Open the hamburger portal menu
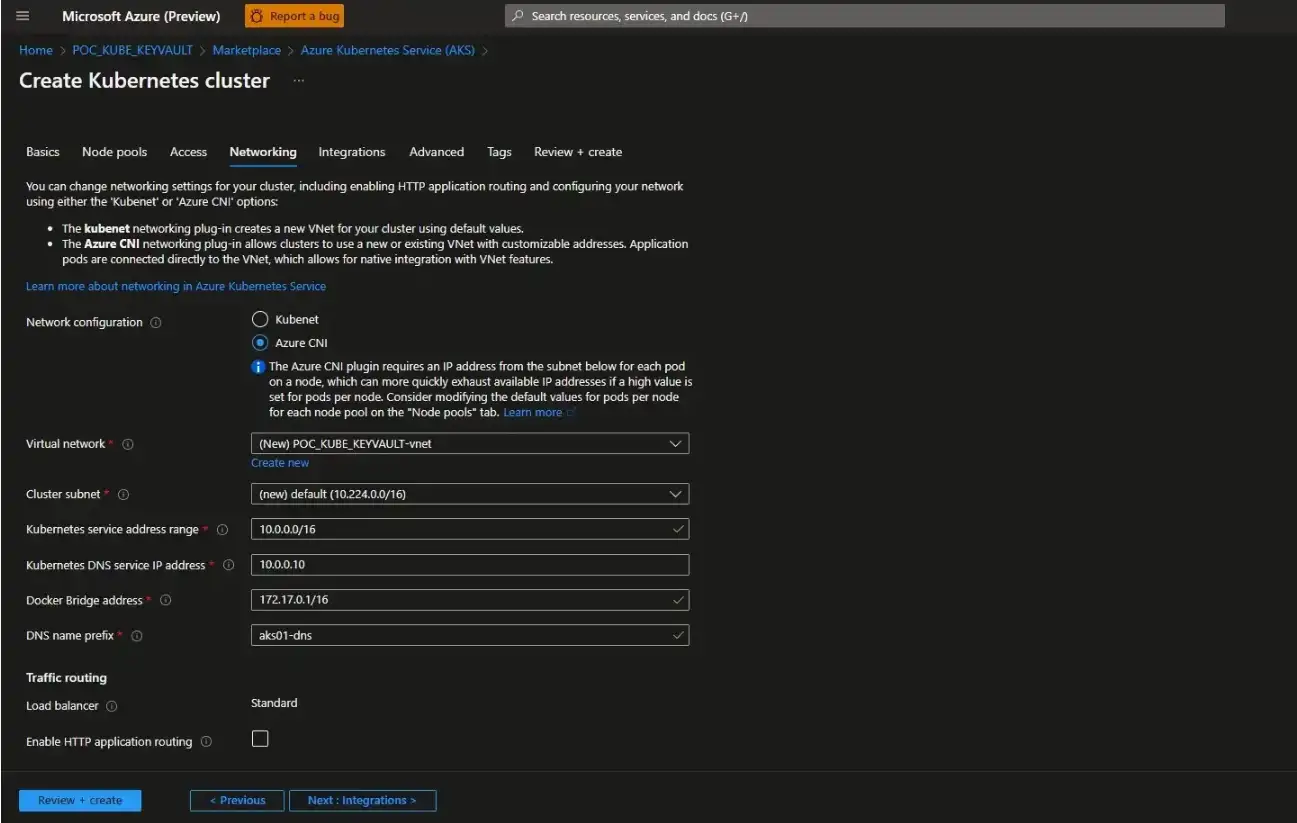The image size is (1297, 823). 23,16
